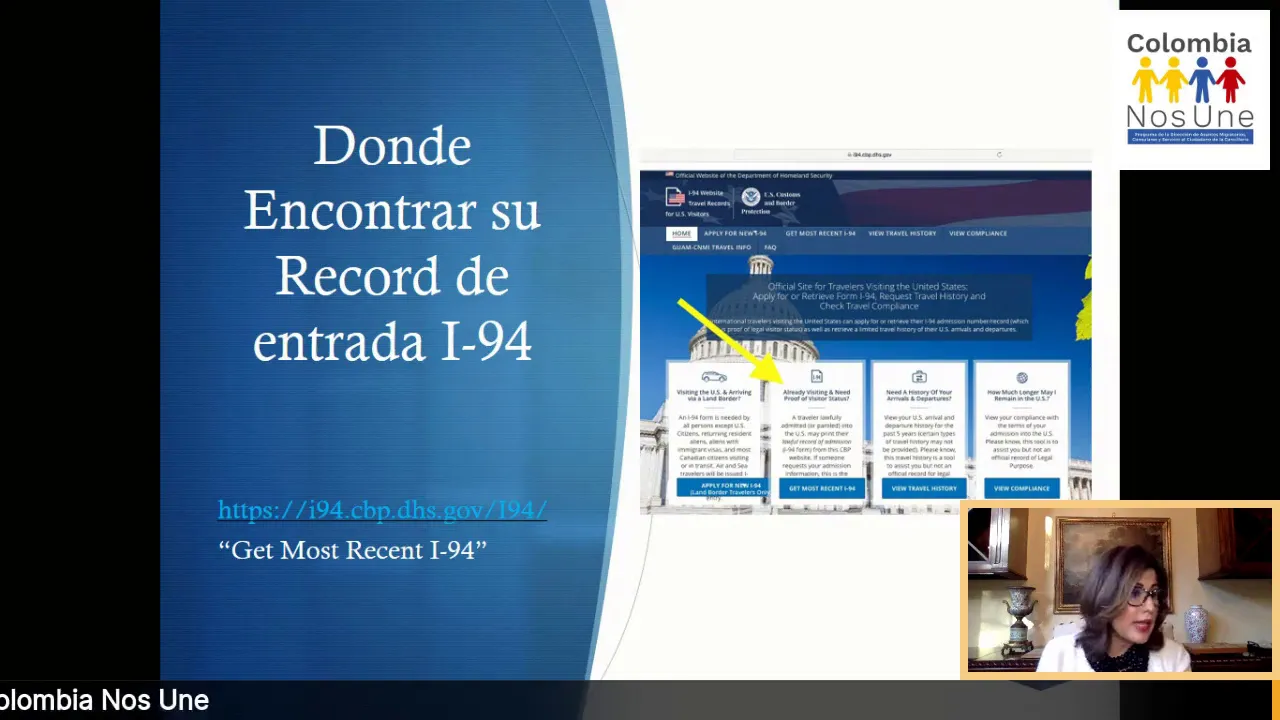Click the U.S. Customs and Border Protection seal
1280x720 pixels.
click(750, 198)
